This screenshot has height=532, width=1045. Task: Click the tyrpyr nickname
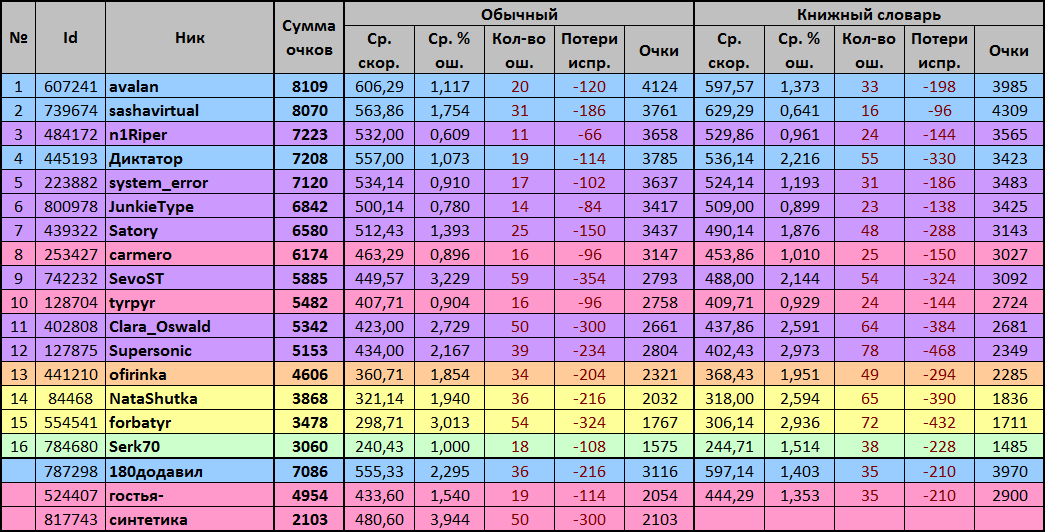pos(132,303)
